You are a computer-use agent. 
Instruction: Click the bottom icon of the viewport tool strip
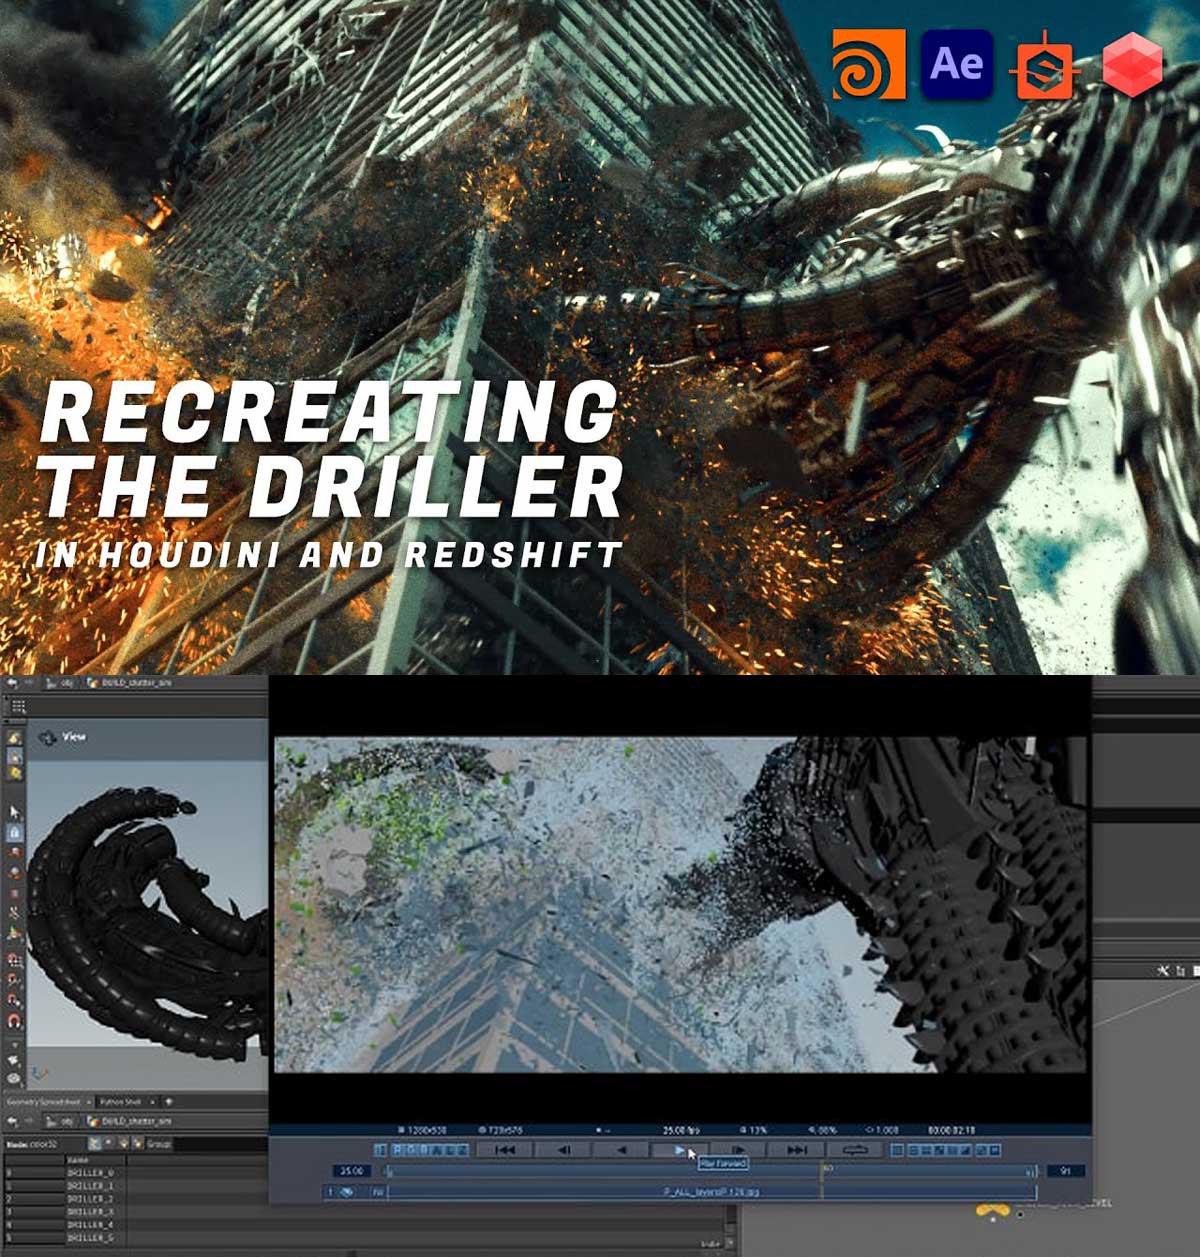[14, 1079]
